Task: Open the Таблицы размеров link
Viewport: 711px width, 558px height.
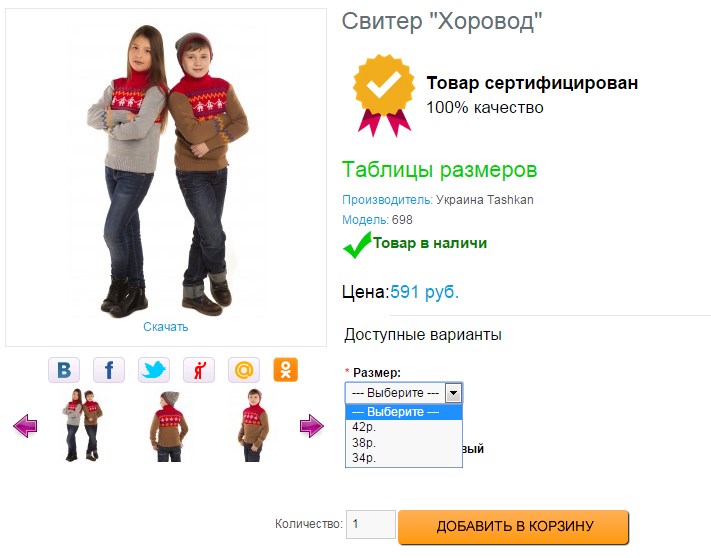Action: click(x=439, y=170)
